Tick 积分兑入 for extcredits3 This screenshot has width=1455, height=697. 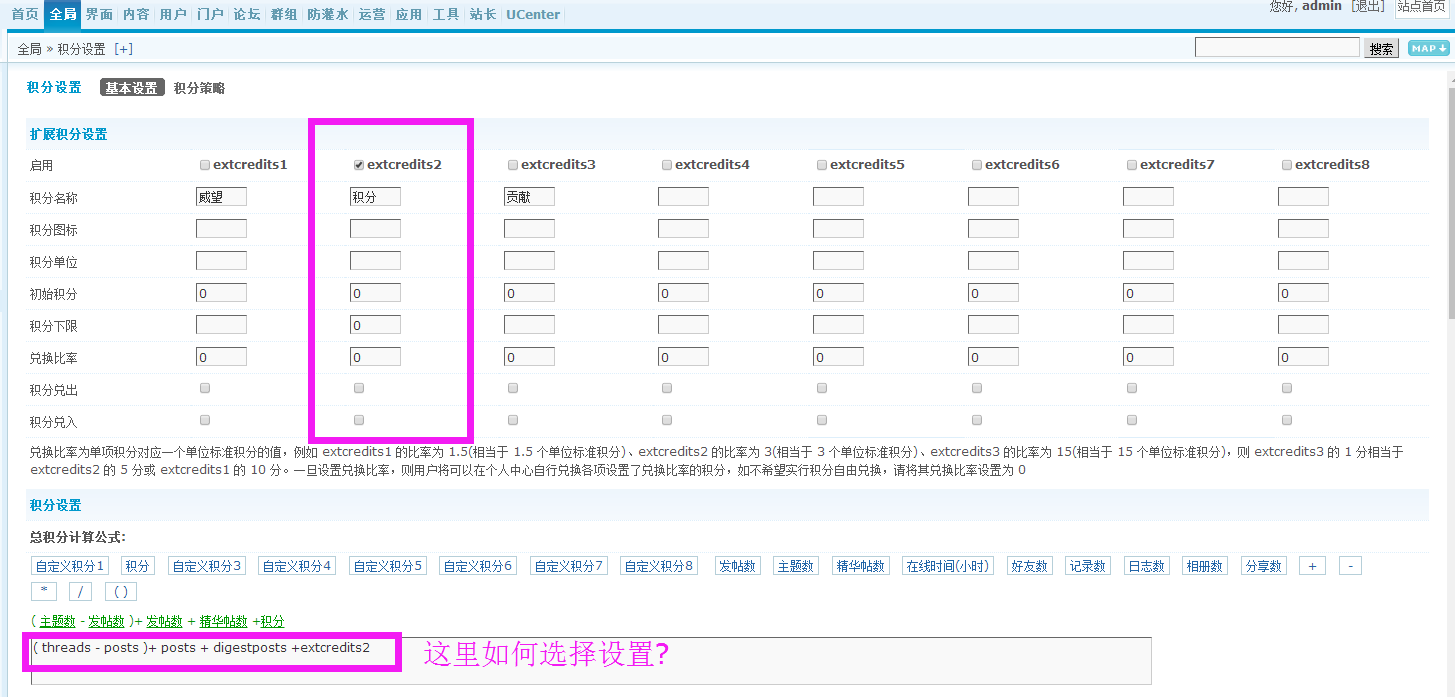tap(513, 419)
